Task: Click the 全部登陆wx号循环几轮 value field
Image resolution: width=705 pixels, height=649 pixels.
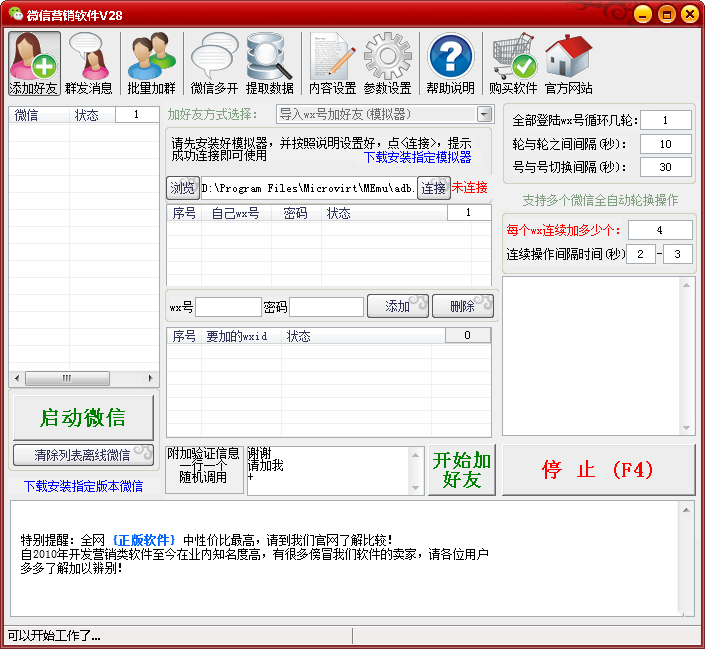Action: [666, 120]
